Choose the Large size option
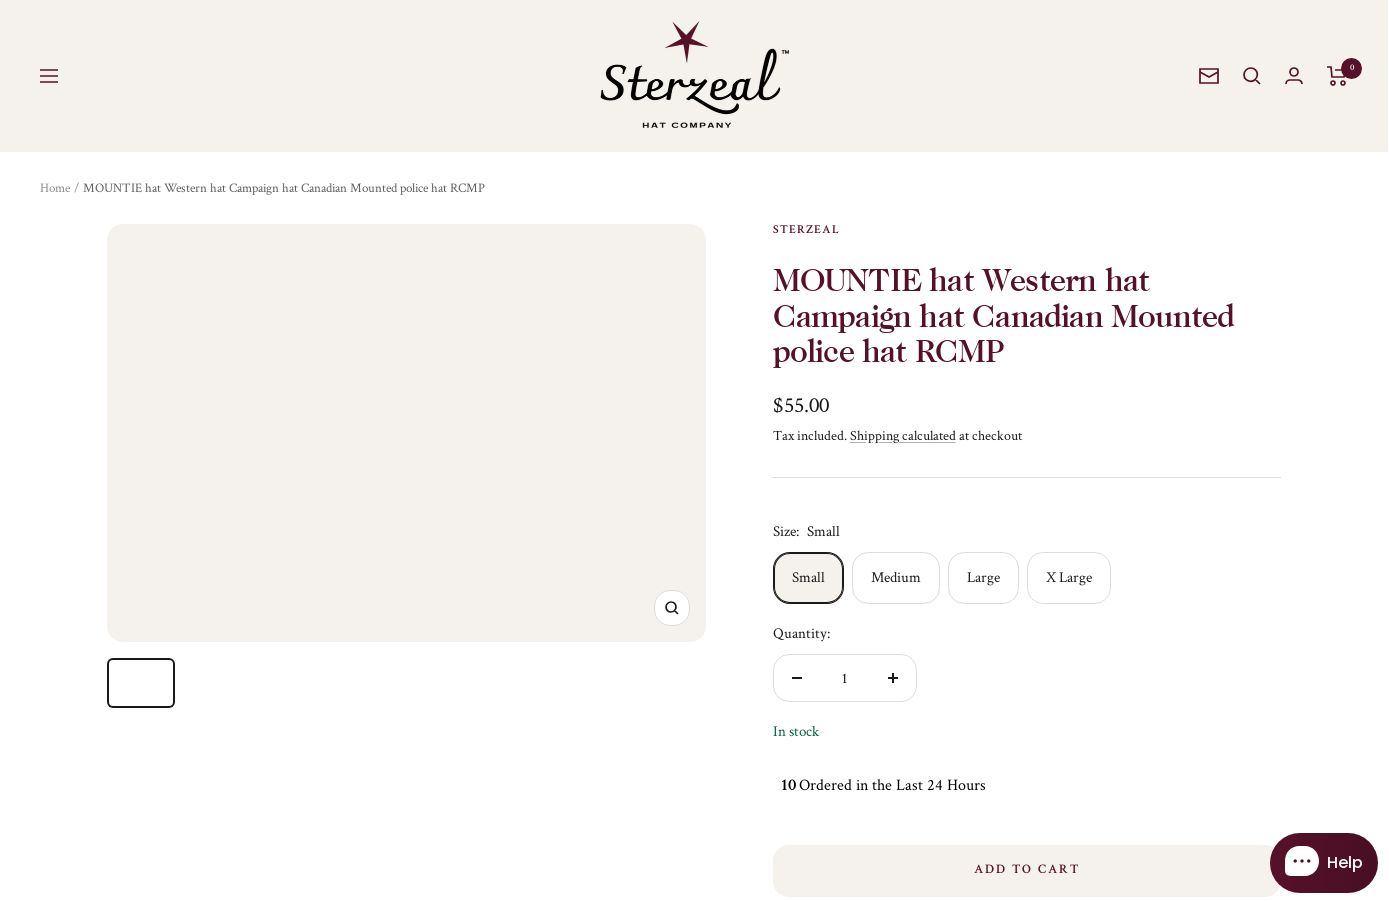This screenshot has width=1389, height=902. coord(983,578)
